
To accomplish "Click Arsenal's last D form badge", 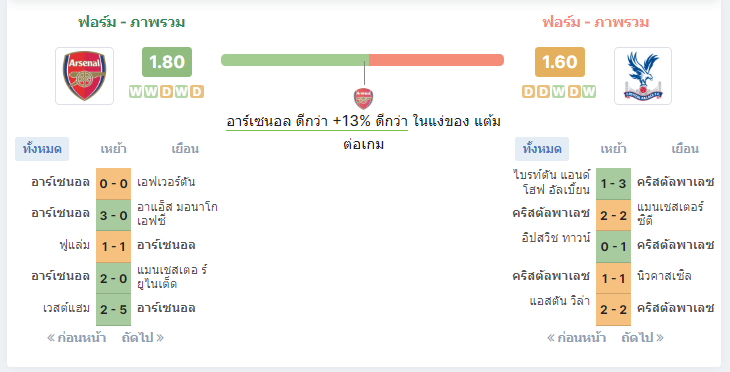I will tap(197, 91).
